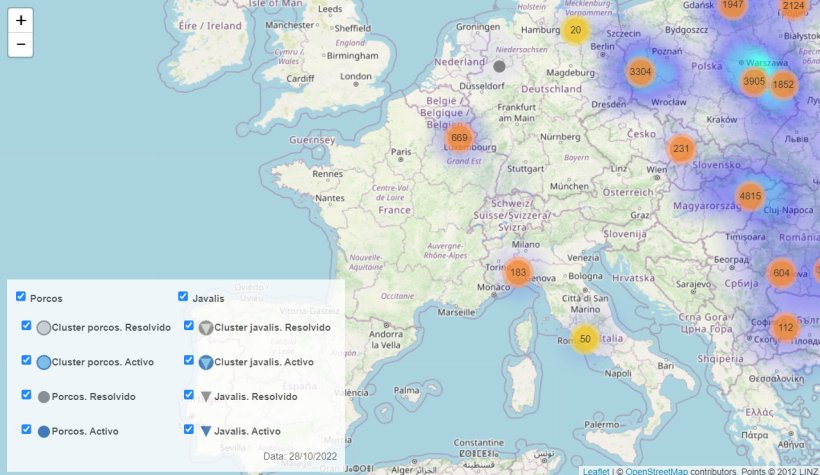The height and width of the screenshot is (475, 820).
Task: Toggle the Porcos. Activo checkbox
Action: point(27,429)
